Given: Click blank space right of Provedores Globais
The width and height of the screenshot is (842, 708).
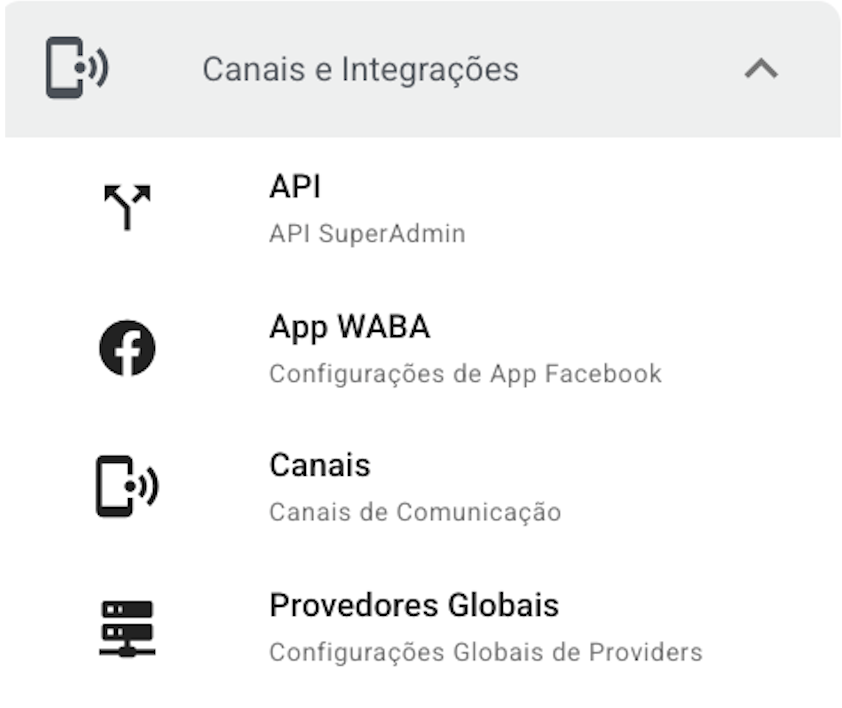Looking at the screenshot, I should [770, 627].
